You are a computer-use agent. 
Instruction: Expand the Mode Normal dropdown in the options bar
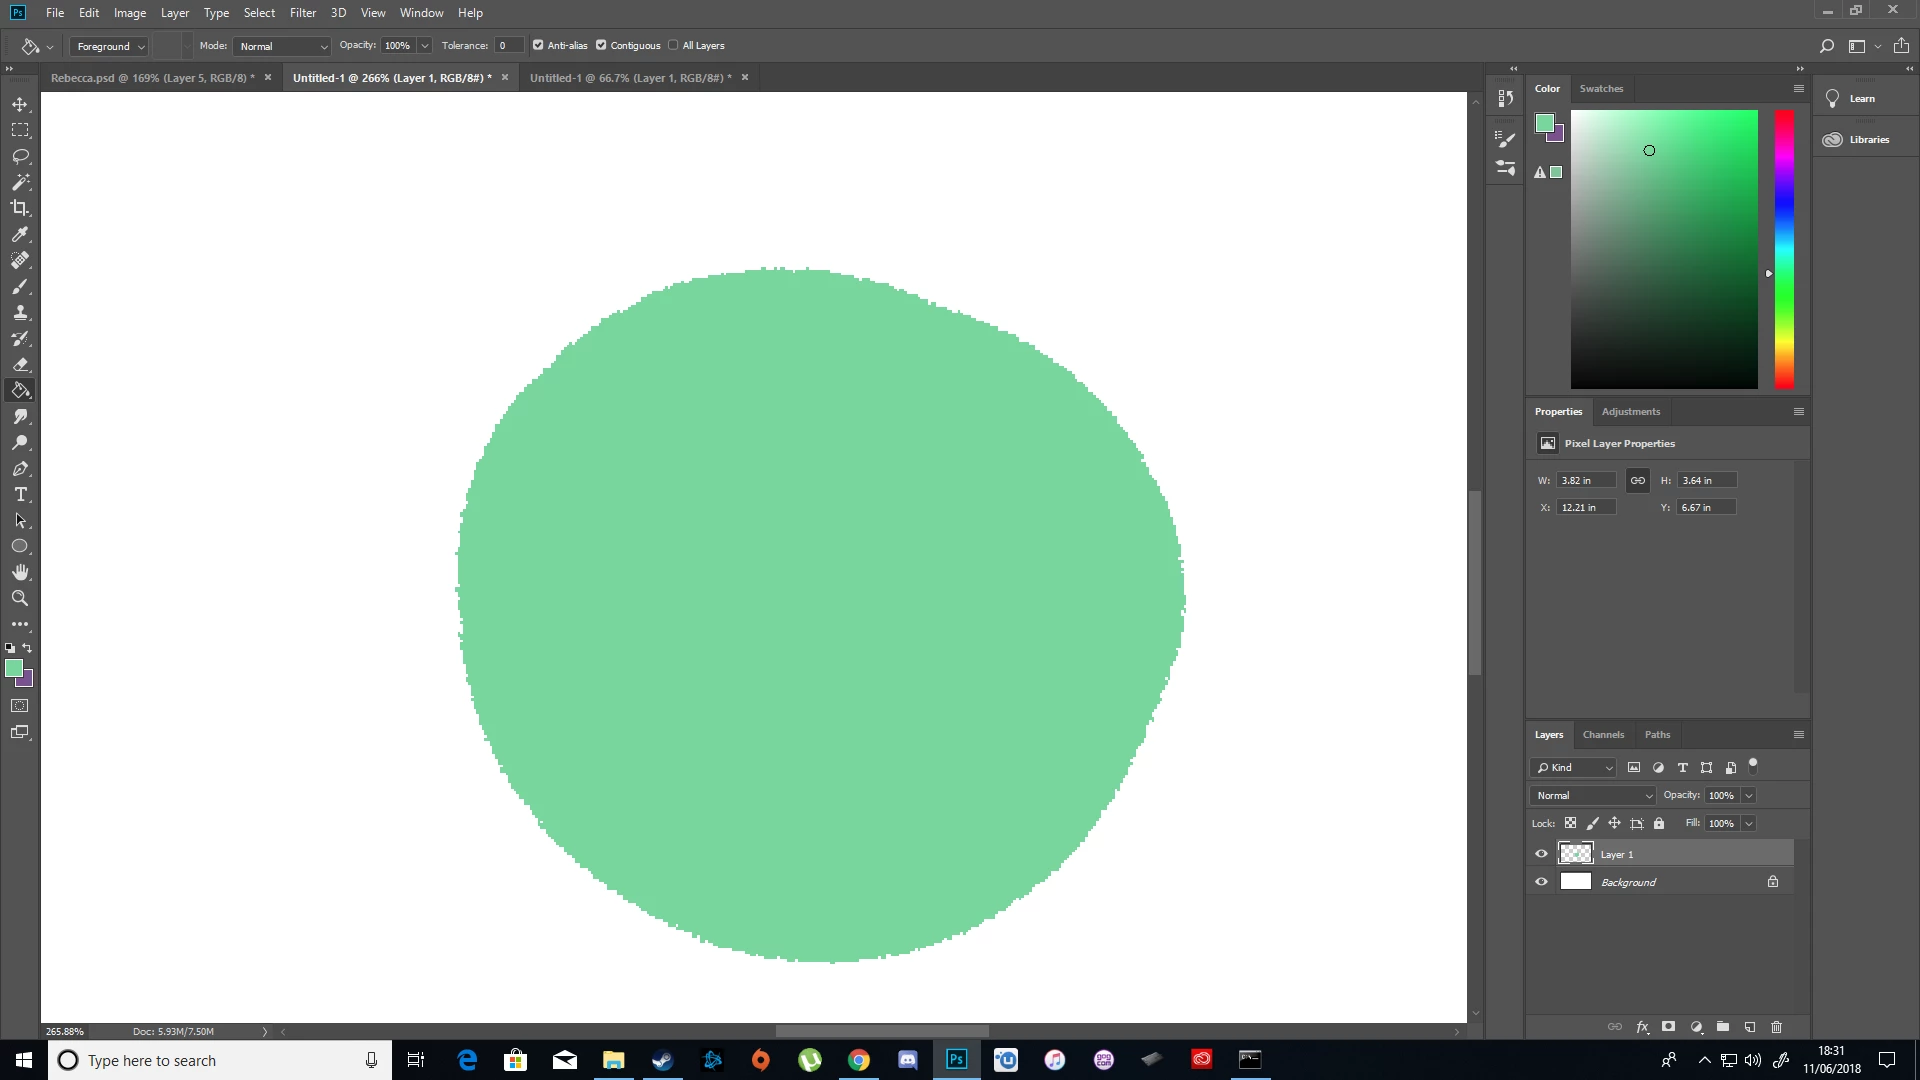pyautogui.click(x=282, y=46)
